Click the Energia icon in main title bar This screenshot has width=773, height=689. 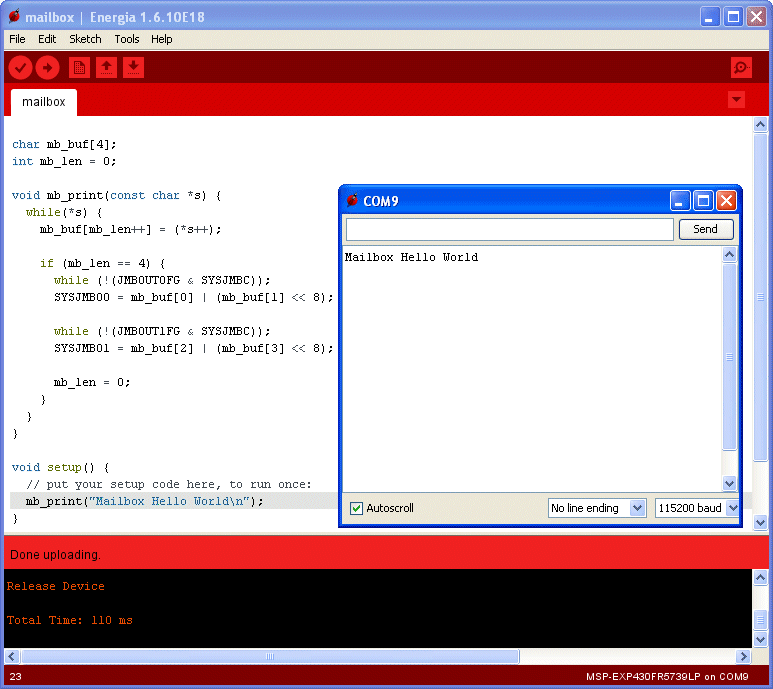coord(14,17)
